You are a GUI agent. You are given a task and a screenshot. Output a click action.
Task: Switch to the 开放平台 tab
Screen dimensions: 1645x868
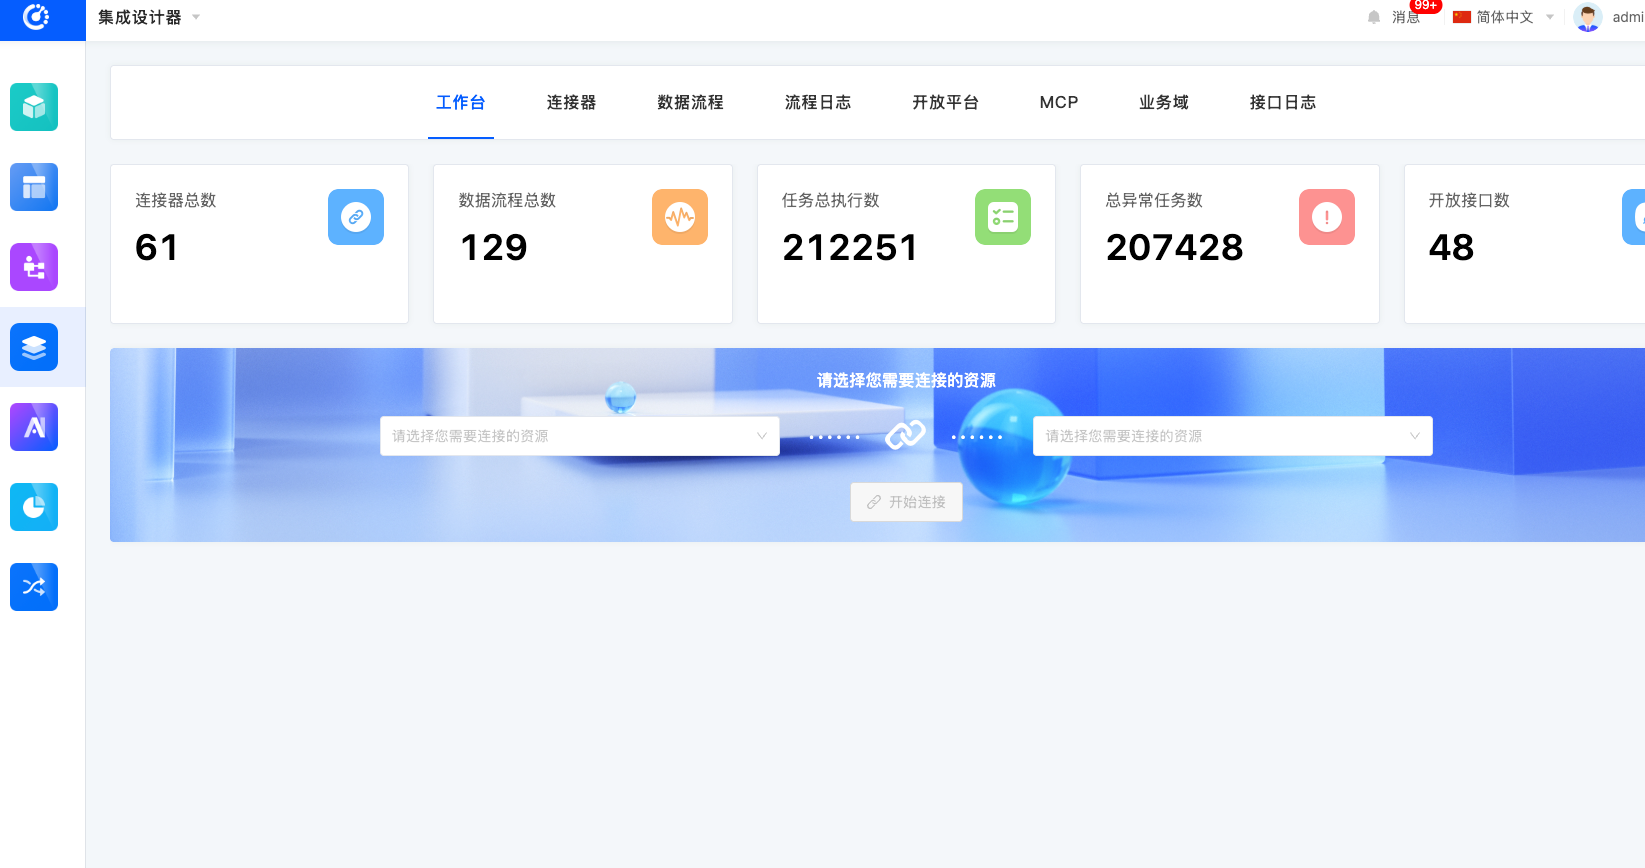coord(945,102)
